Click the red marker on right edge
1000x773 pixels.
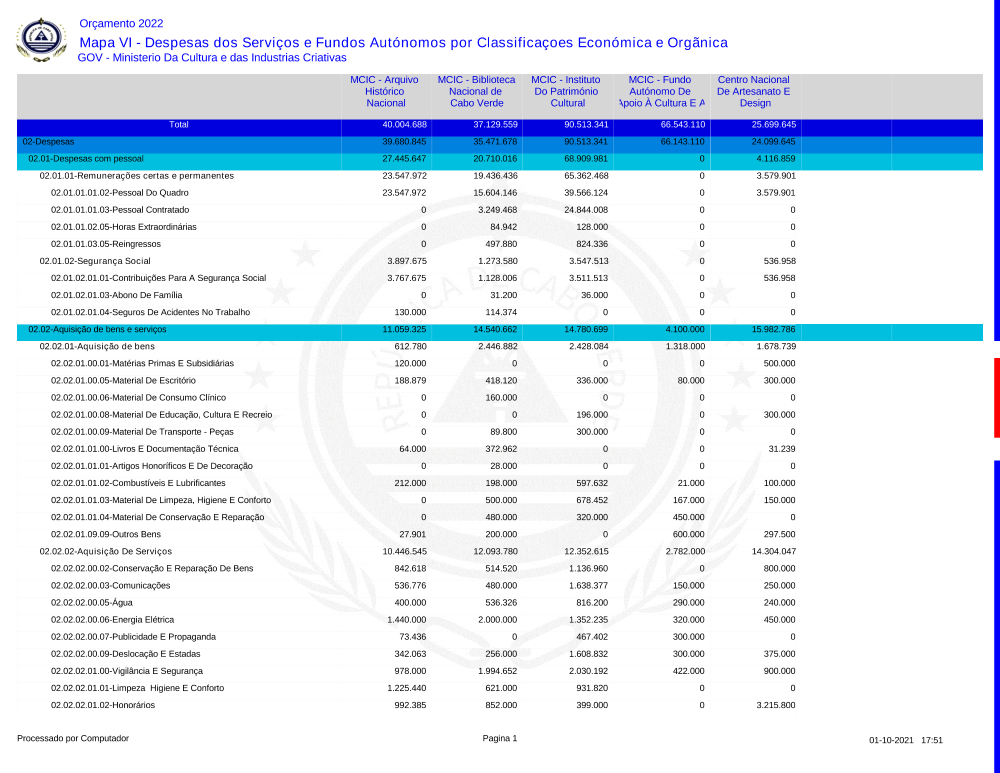tap(996, 397)
